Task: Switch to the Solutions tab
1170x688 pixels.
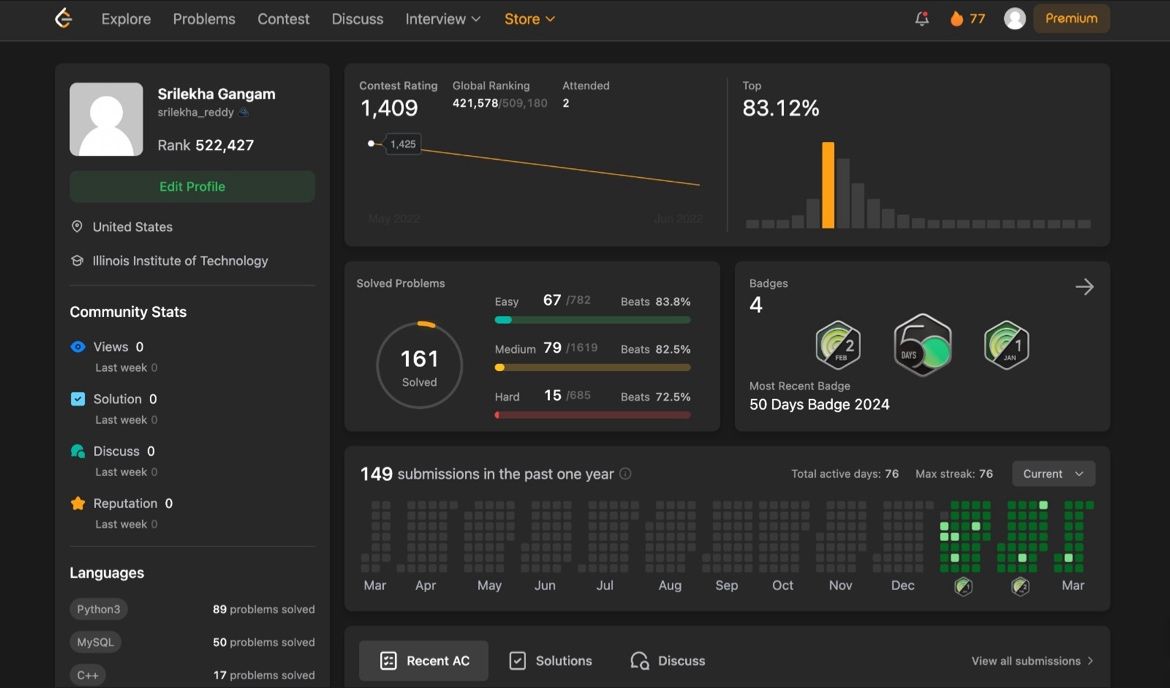Action: coord(551,661)
